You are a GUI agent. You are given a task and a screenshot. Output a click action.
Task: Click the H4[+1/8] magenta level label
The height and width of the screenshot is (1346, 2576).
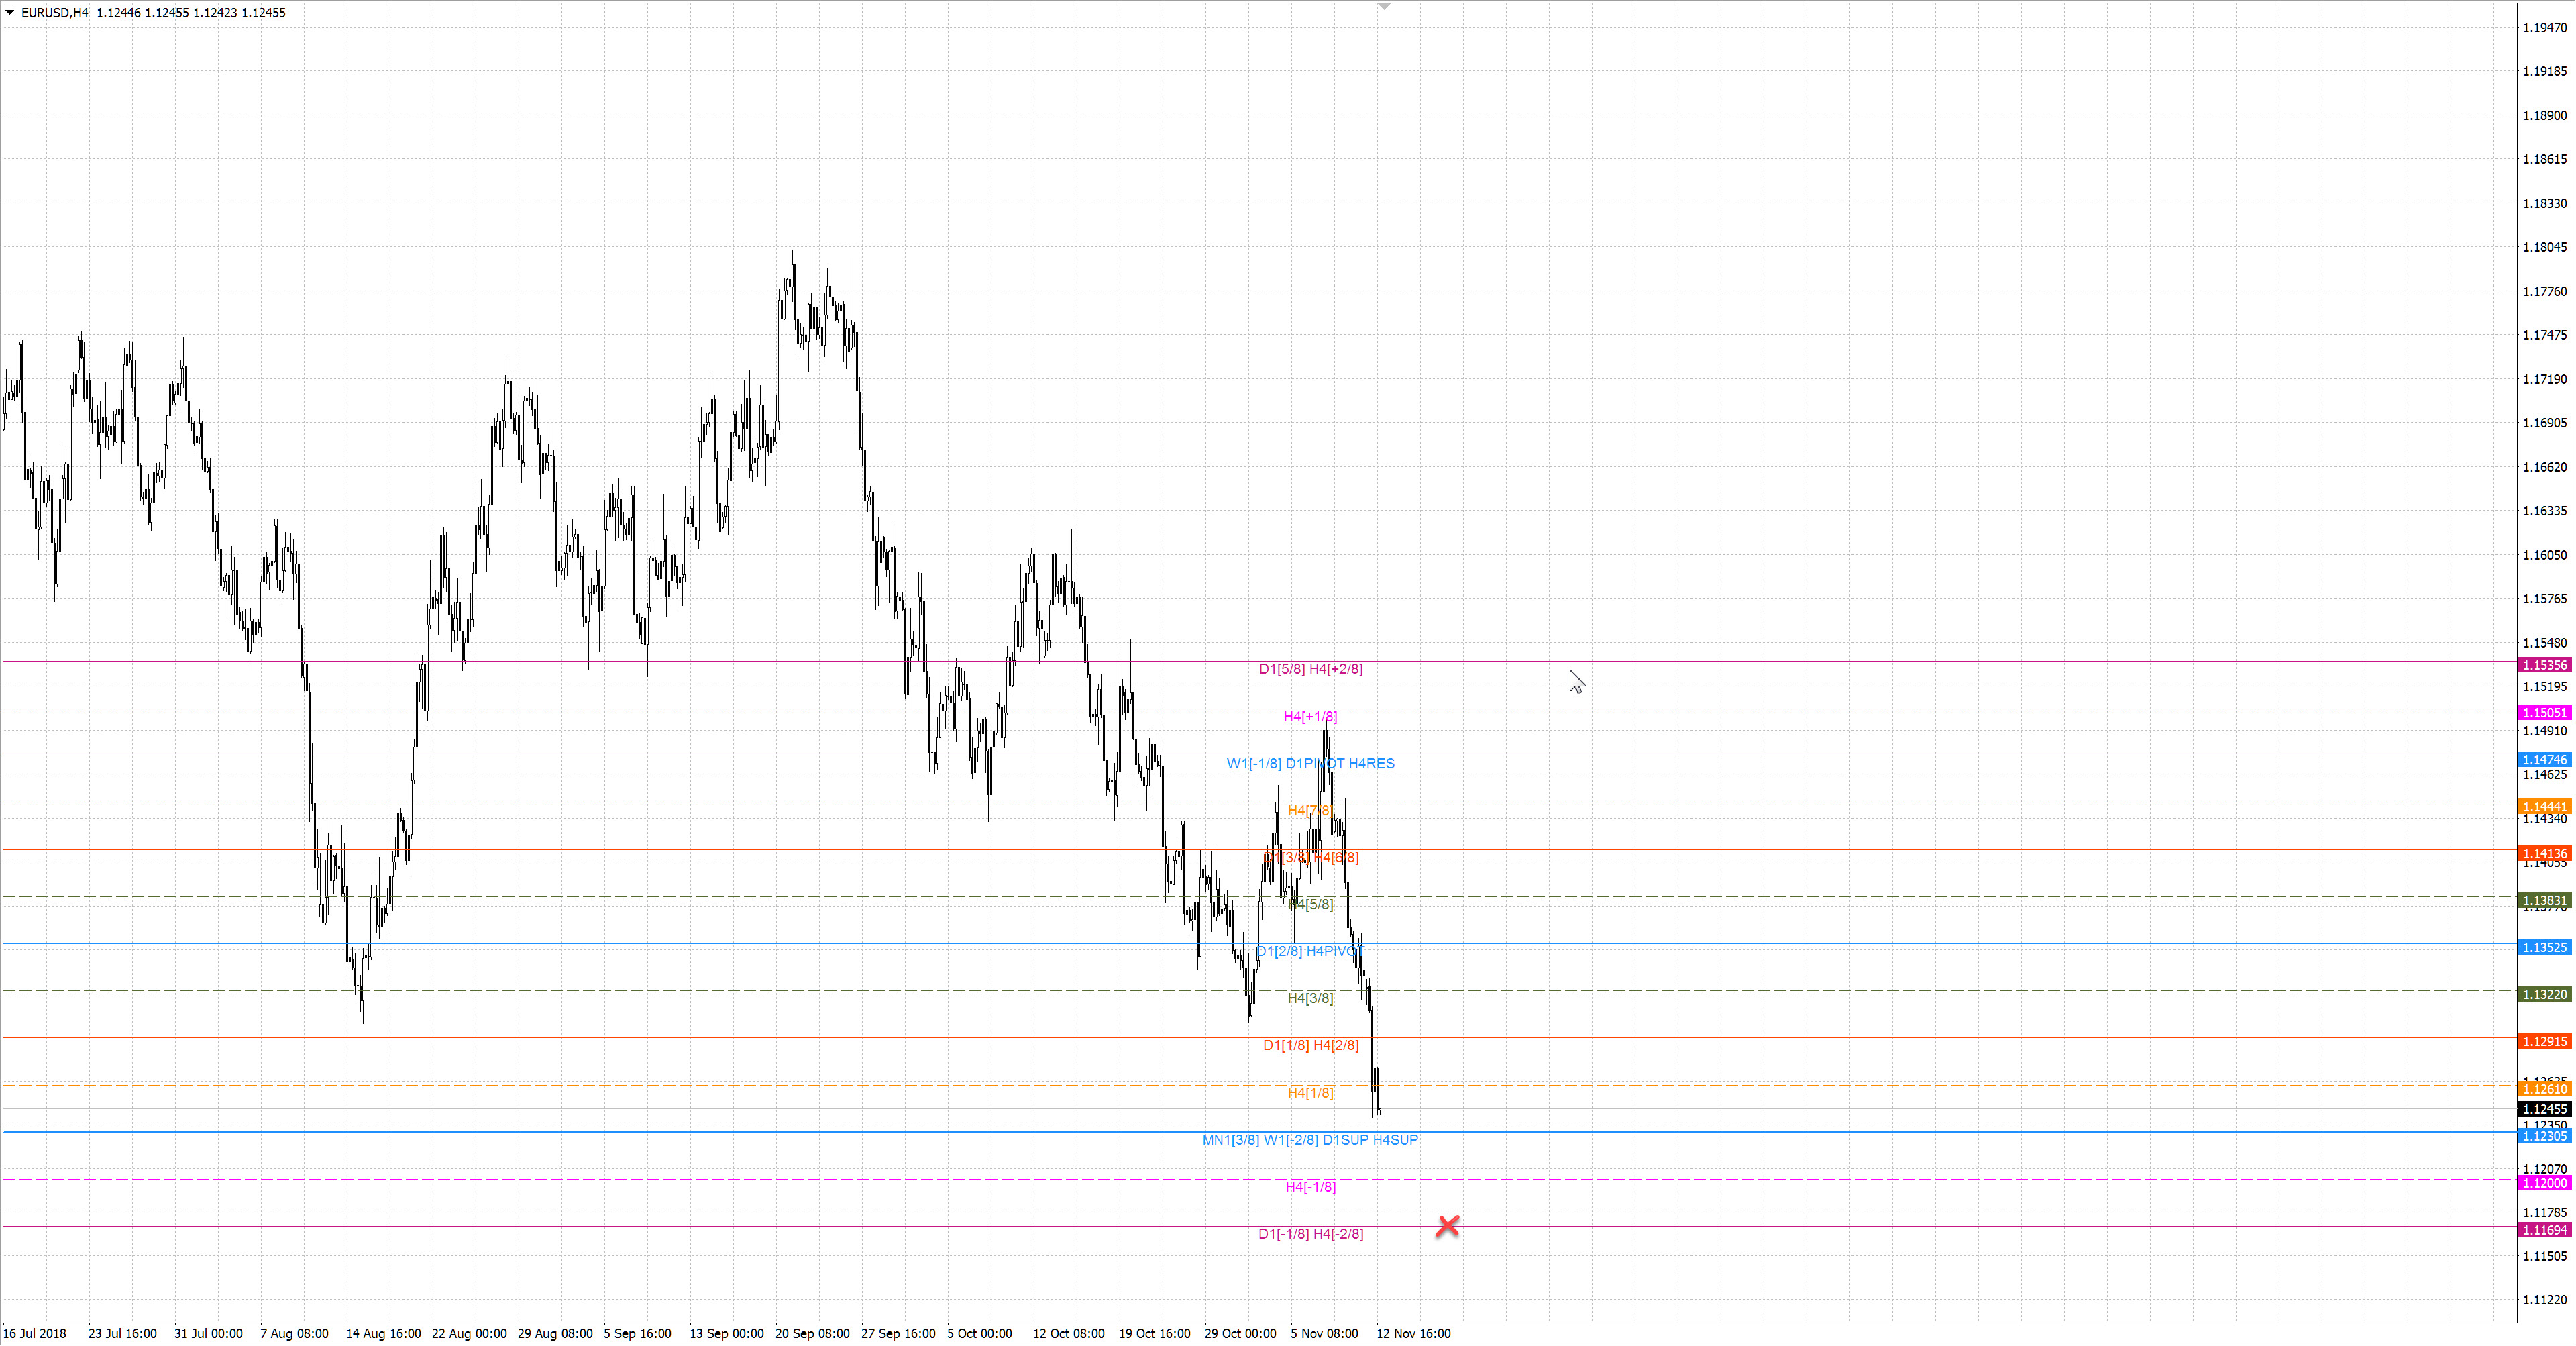(x=1310, y=716)
